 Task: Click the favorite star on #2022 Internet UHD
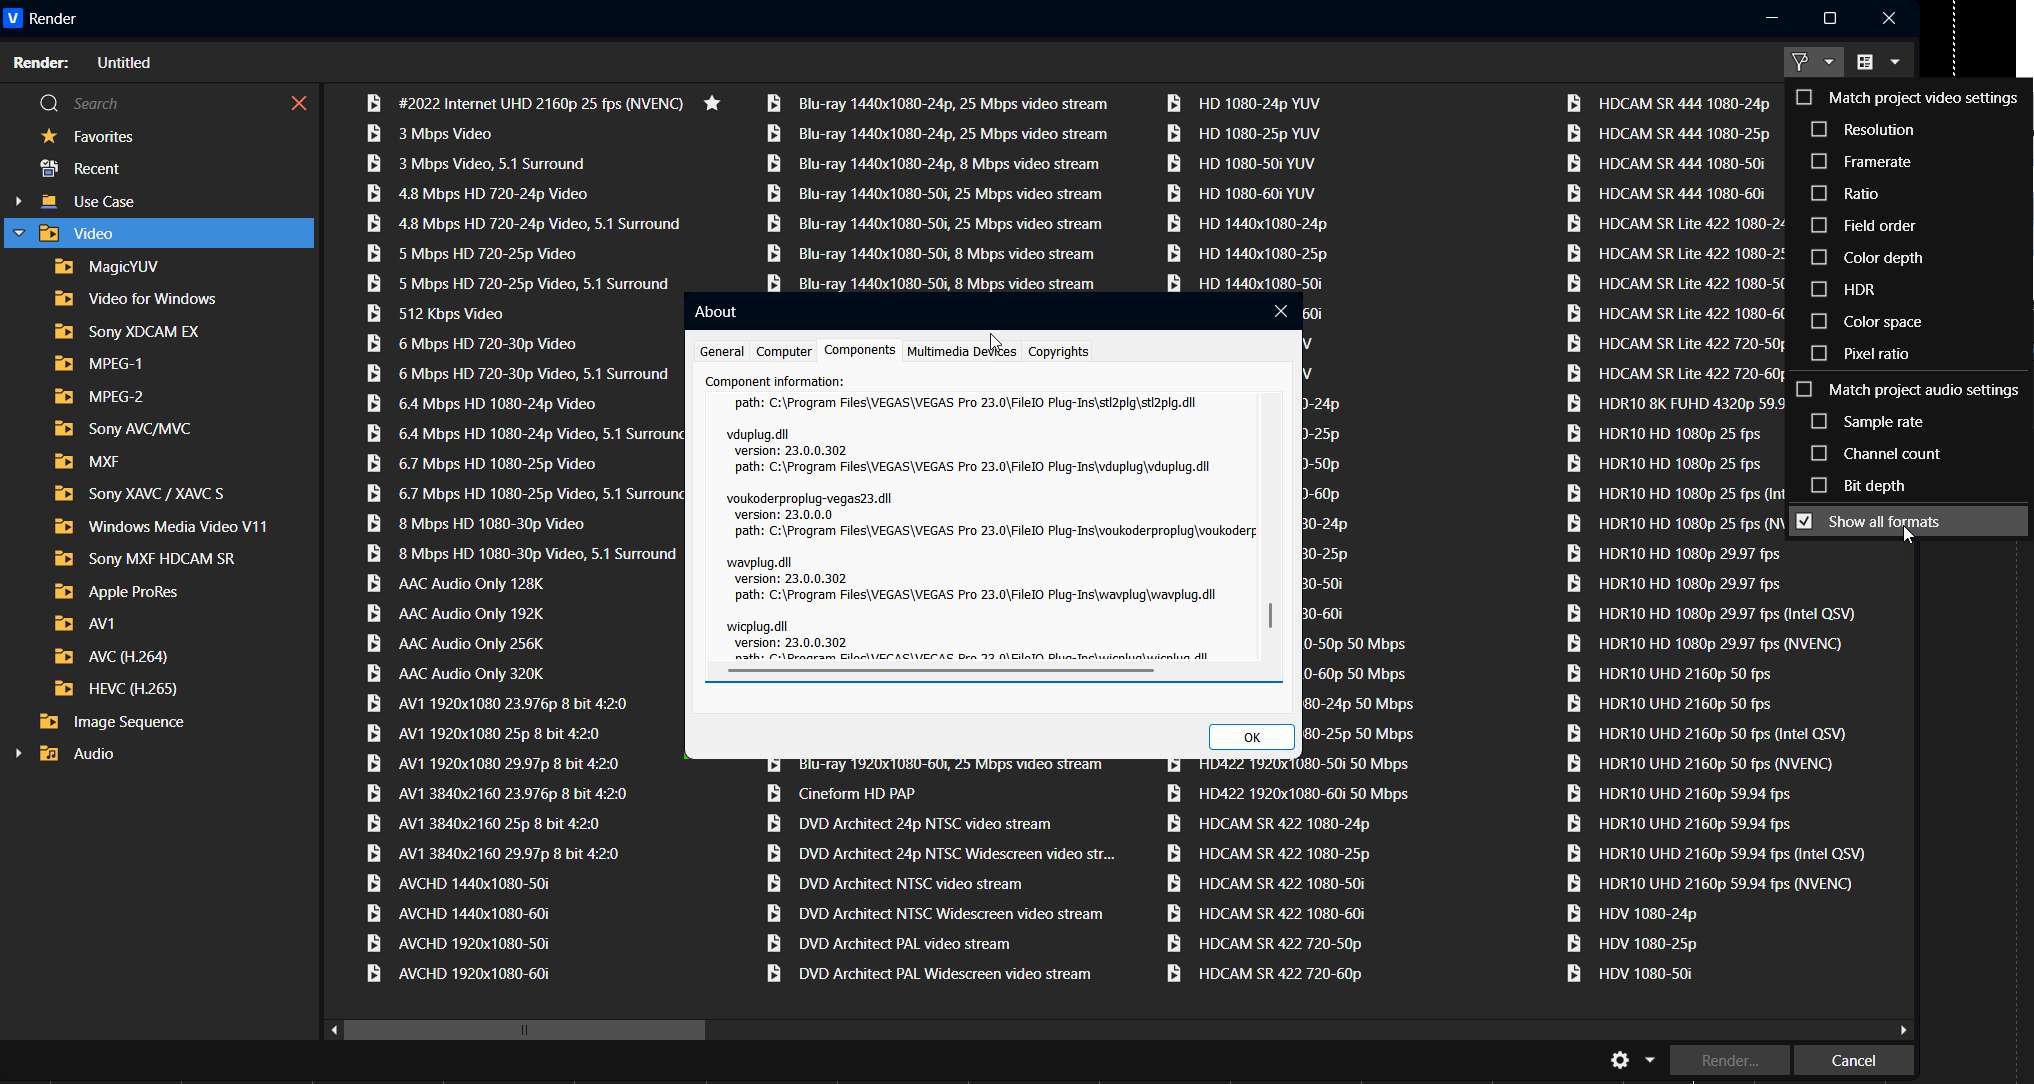[712, 103]
